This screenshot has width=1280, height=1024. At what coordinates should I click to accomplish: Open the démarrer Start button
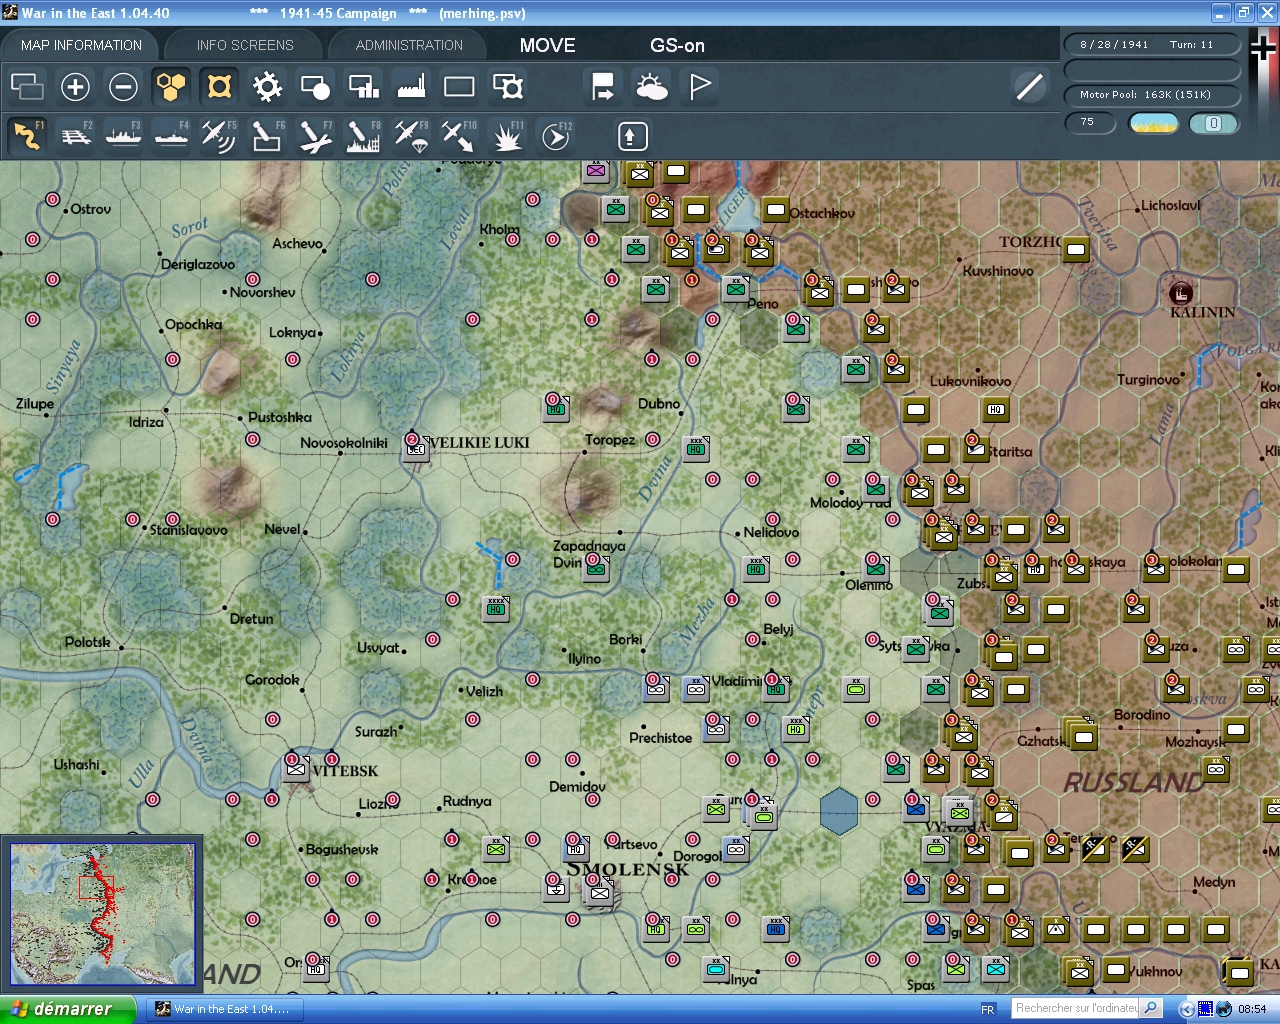(x=67, y=1009)
